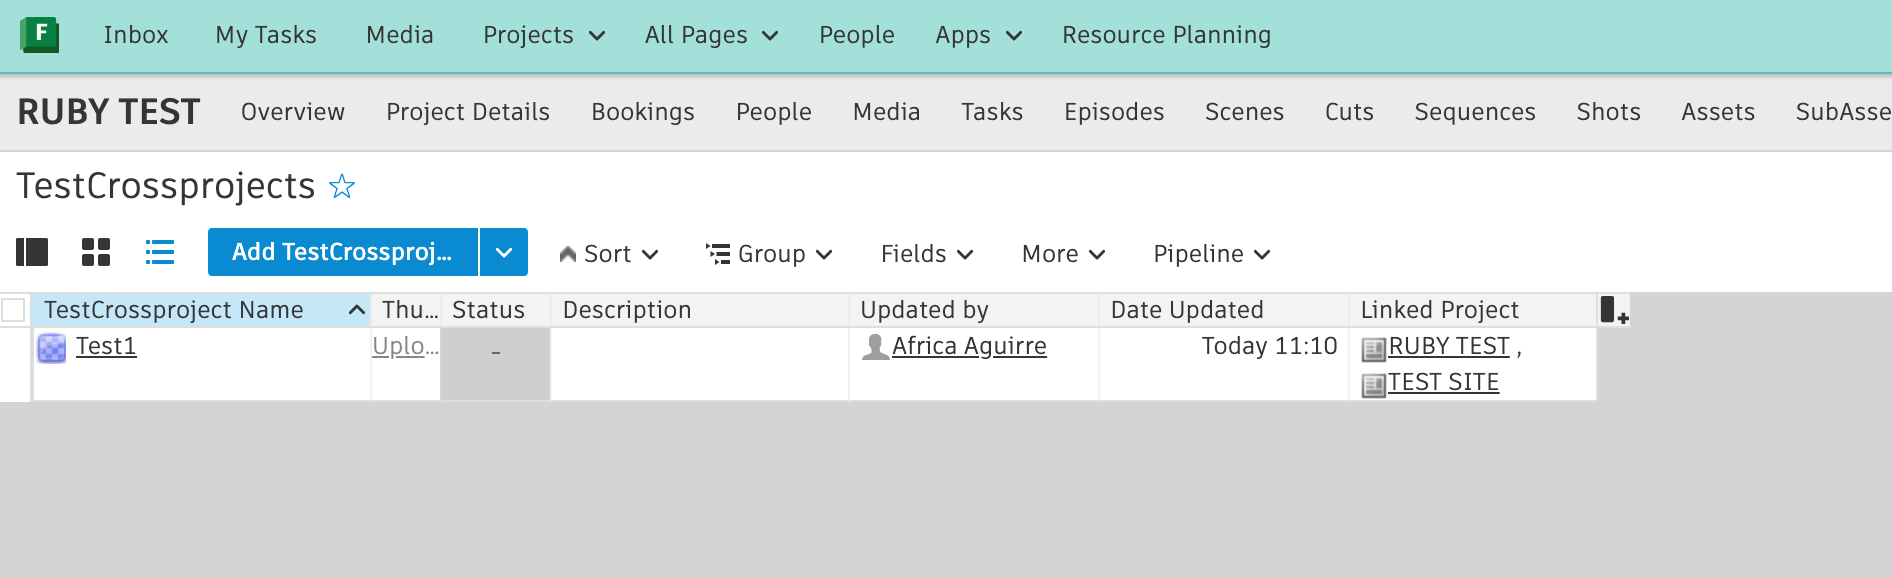Click the Flow Production Tracking logo icon
This screenshot has width=1892, height=578.
point(39,34)
